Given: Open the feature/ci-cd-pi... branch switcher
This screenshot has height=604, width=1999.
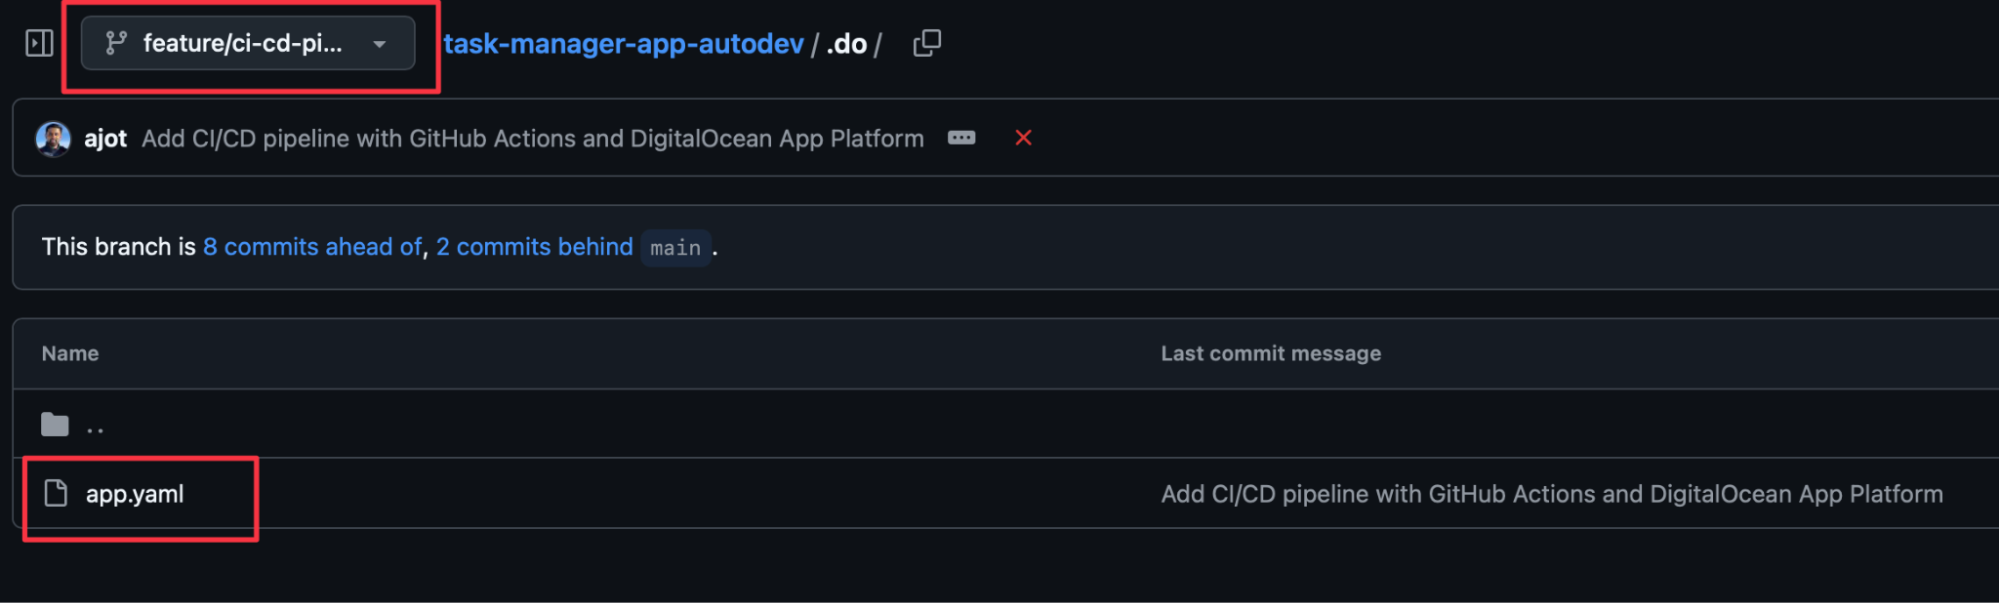Looking at the screenshot, I should click(x=248, y=43).
